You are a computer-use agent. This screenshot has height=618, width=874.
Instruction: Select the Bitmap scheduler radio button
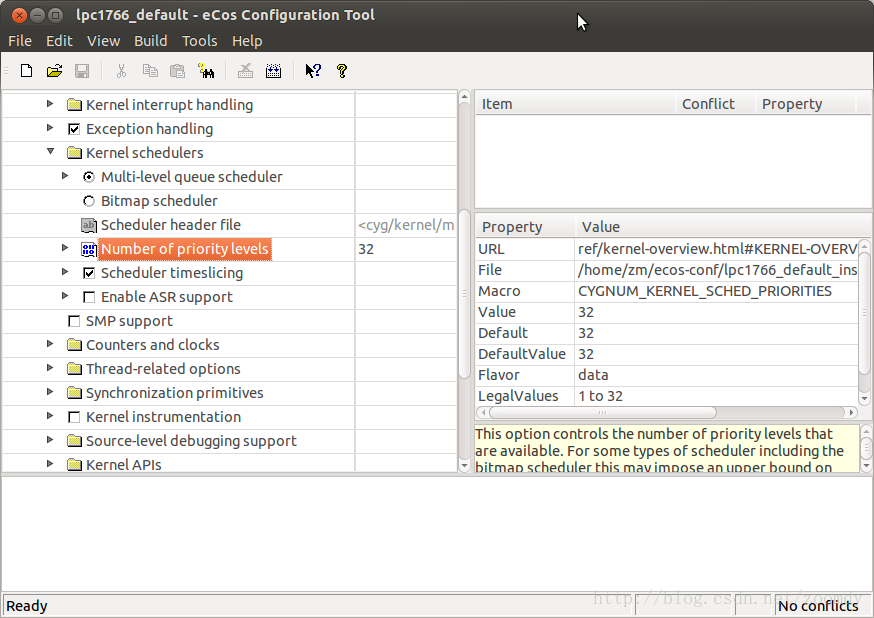(89, 201)
